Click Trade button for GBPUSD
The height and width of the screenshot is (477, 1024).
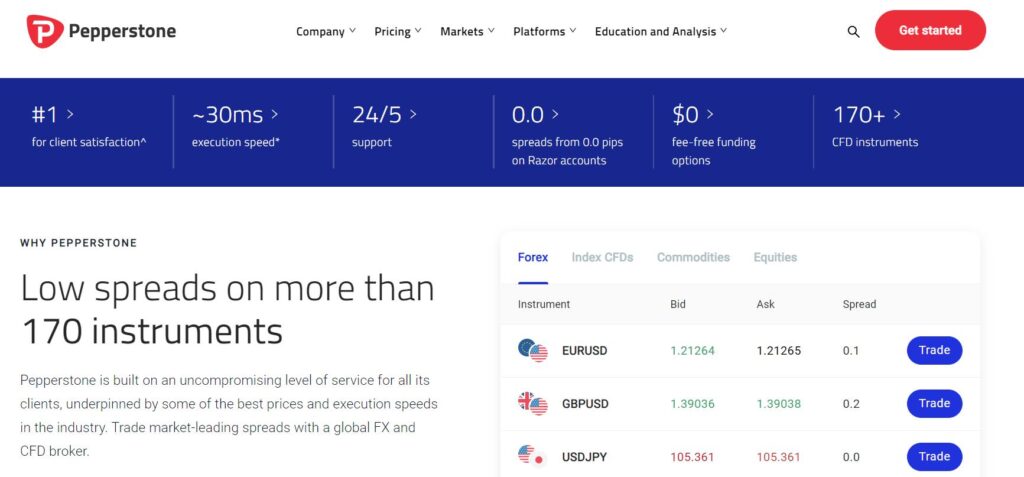click(x=934, y=403)
